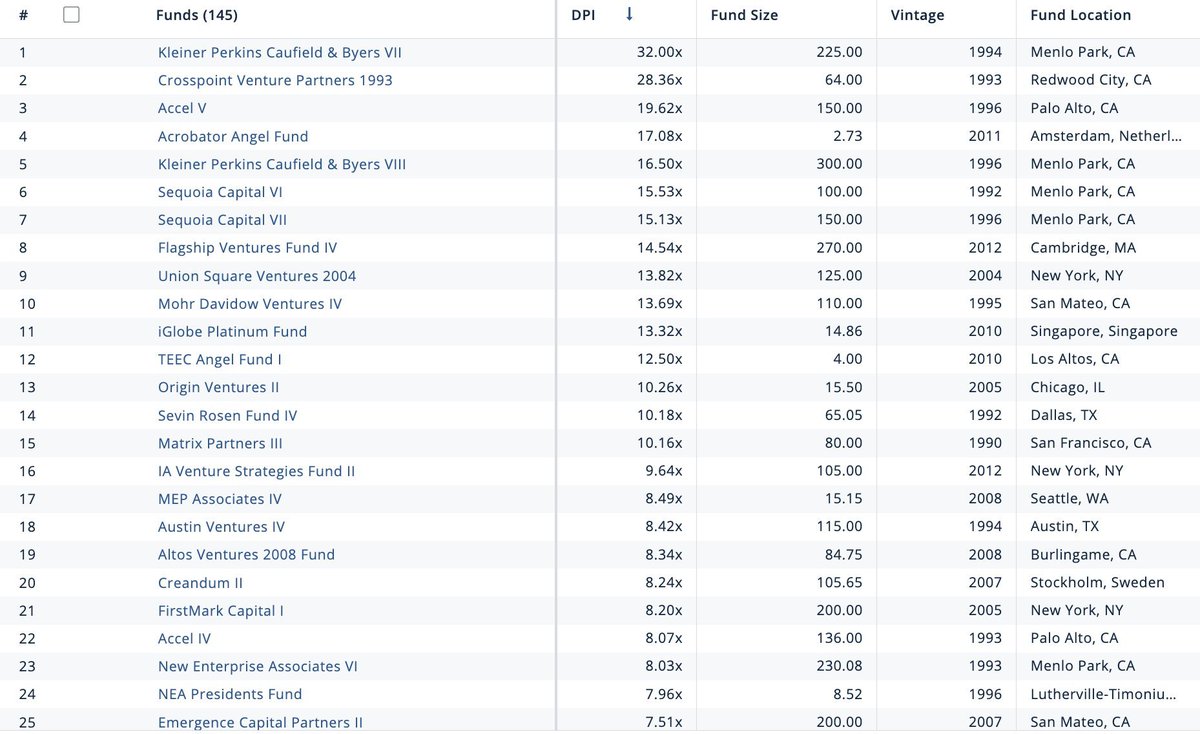Open Crosspoint Venture Partners 1993 link
1200x734 pixels.
point(275,80)
